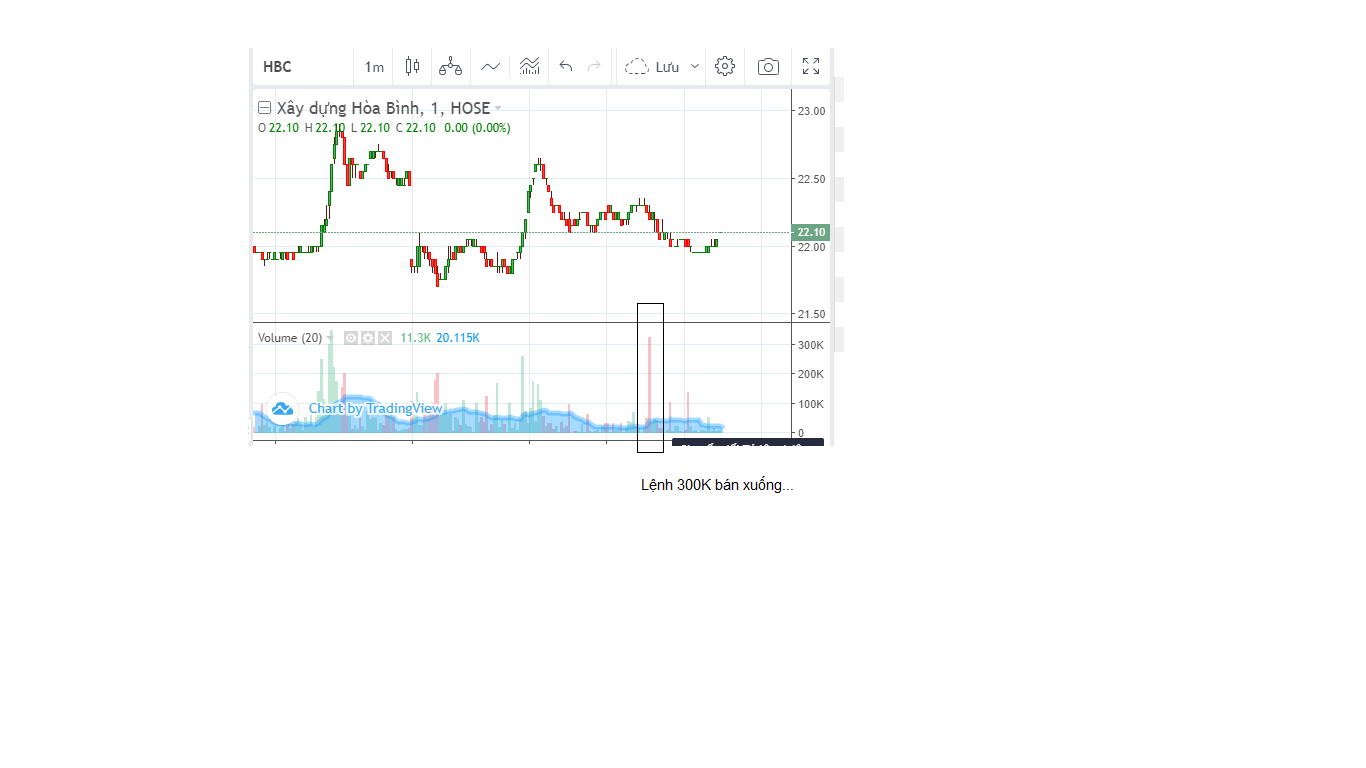Click the Compare symbols scale icon
Image resolution: width=1366 pixels, height=768 pixels.
tap(450, 67)
